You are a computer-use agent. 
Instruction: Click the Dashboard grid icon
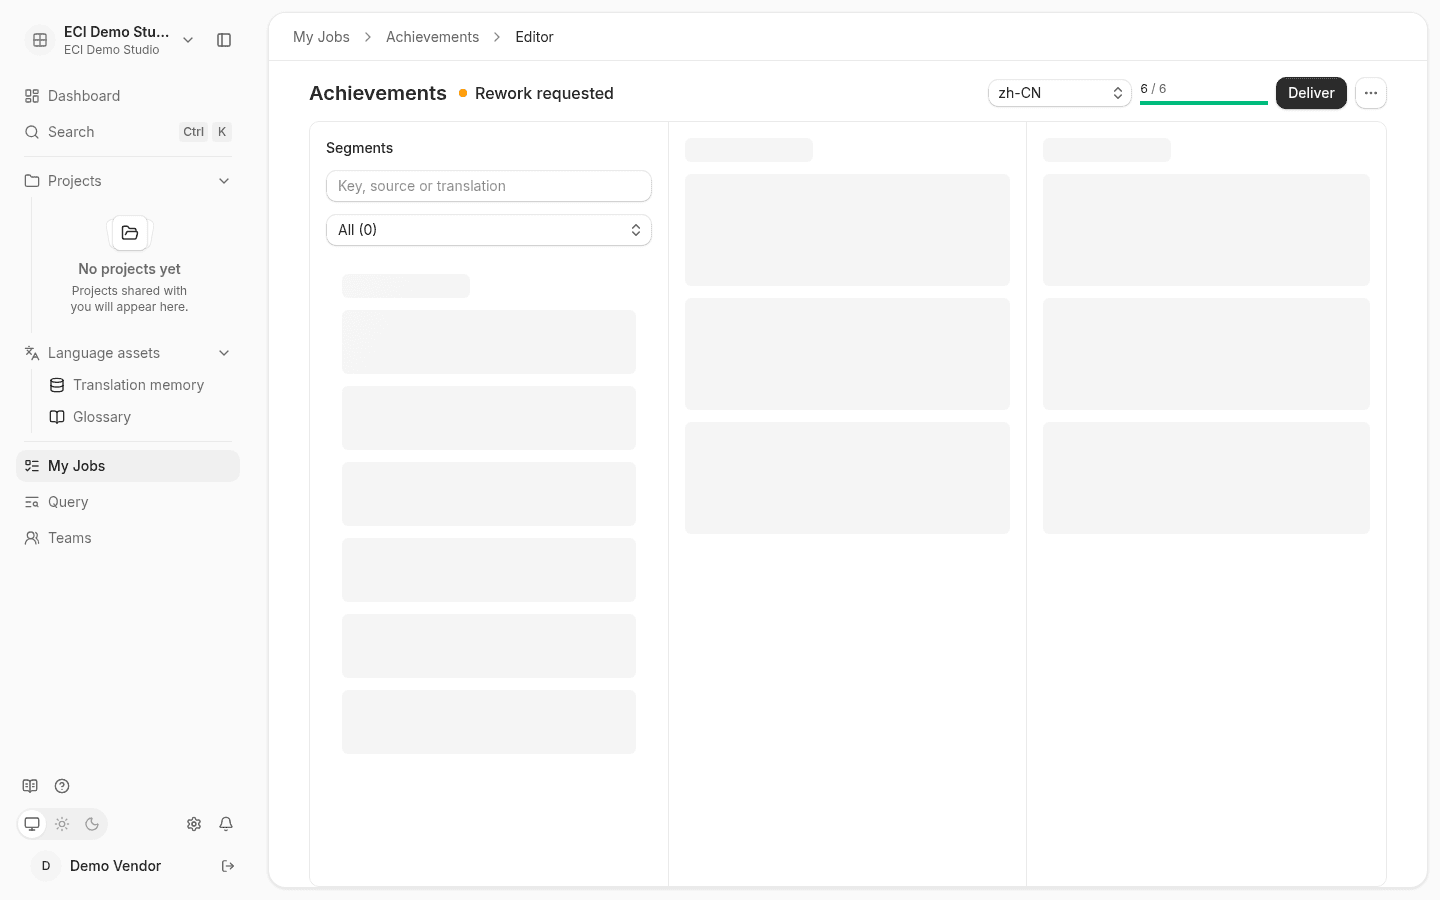[32, 96]
